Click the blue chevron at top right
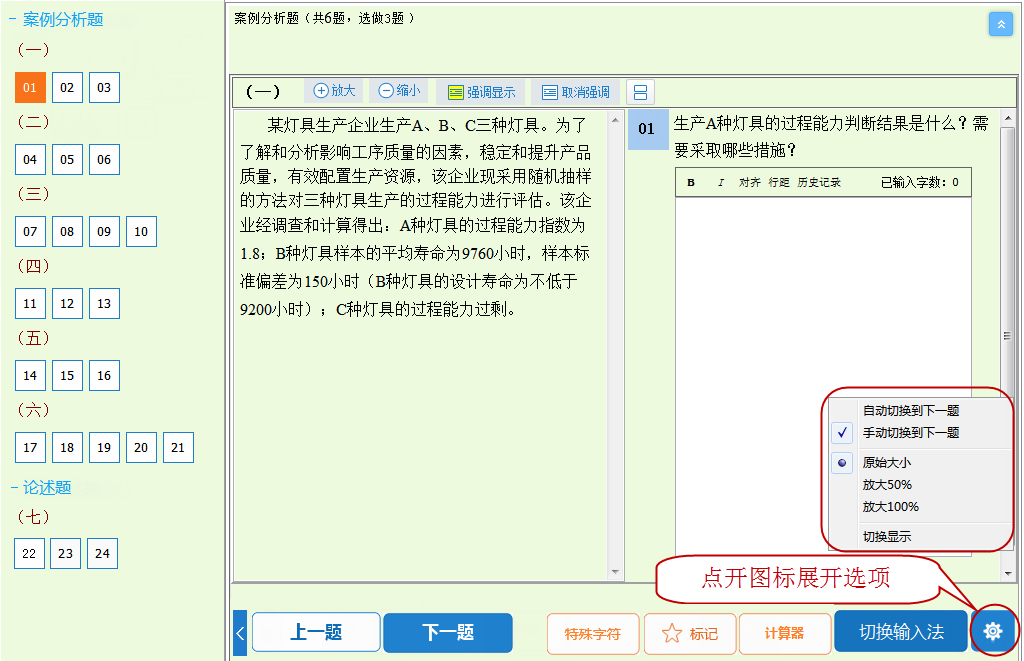The height and width of the screenshot is (661, 1024). click(x=1001, y=23)
